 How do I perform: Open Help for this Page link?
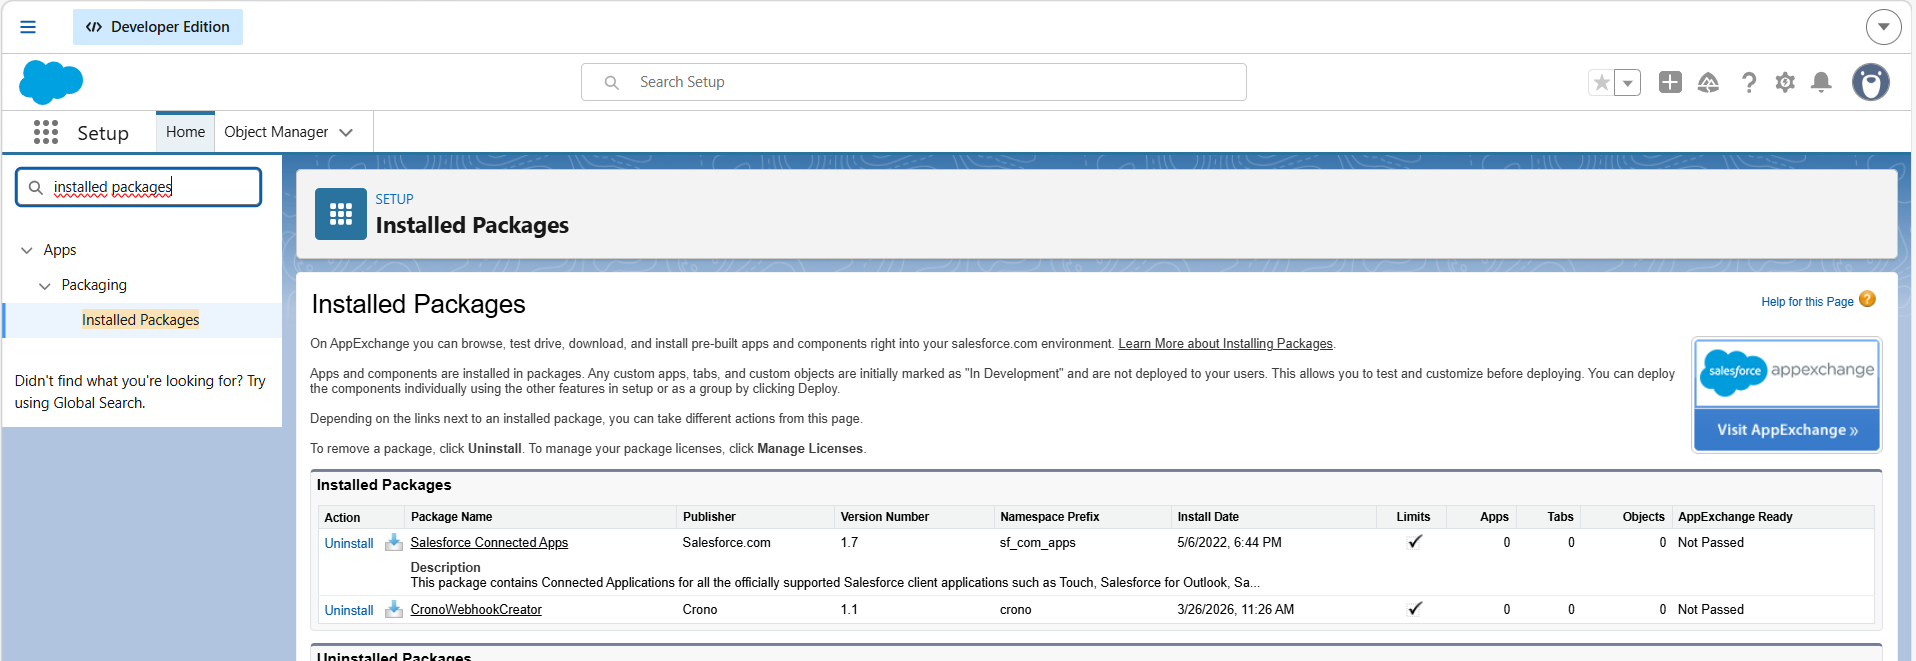coord(1807,302)
